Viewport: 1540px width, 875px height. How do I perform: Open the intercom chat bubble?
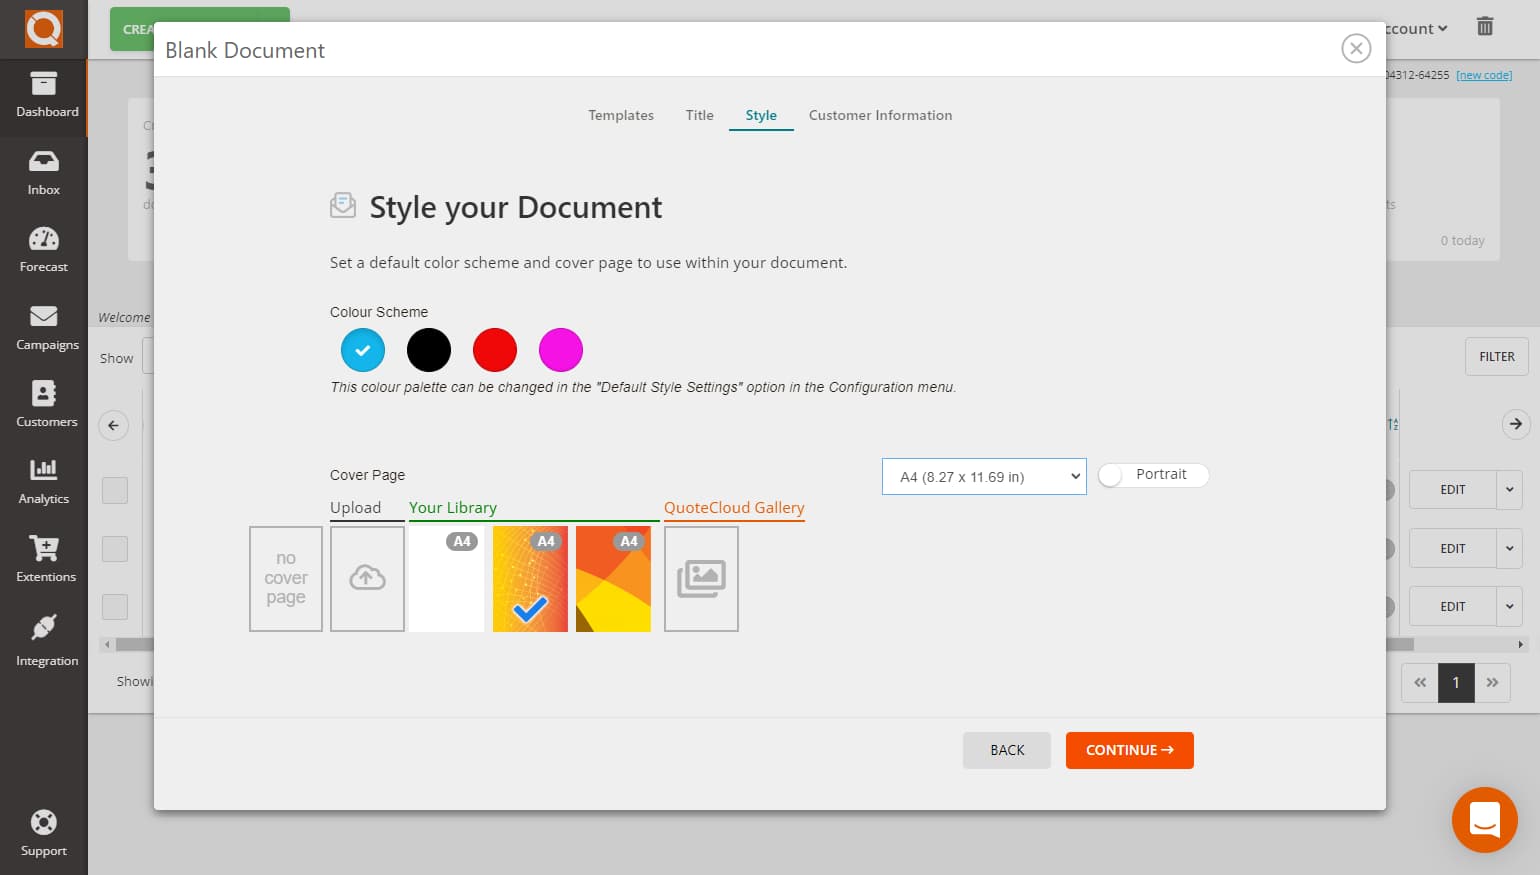[x=1484, y=819]
